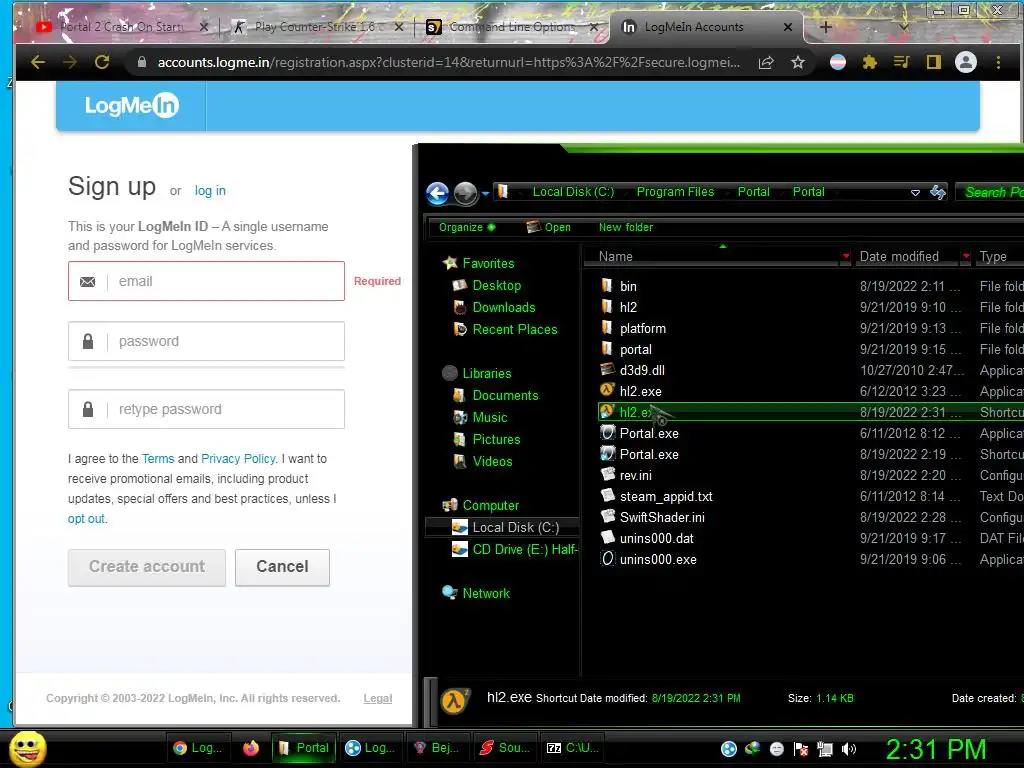1024x768 pixels.
Task: Click refresh icon next to Explorer address bar
Action: click(x=938, y=192)
